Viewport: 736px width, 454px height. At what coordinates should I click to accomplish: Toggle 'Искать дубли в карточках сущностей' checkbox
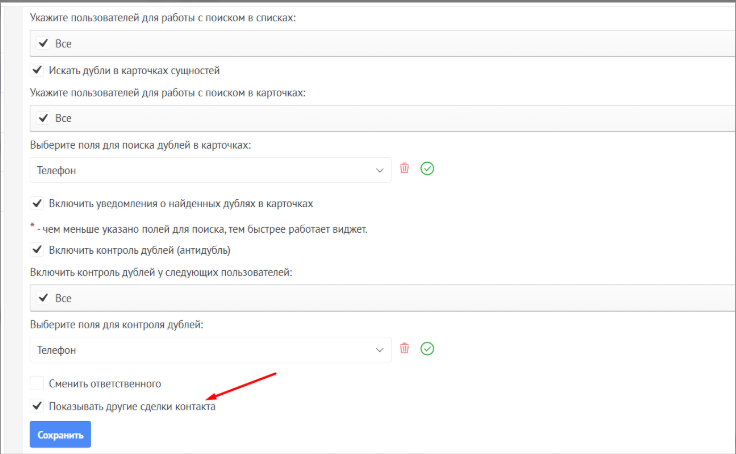(x=37, y=70)
